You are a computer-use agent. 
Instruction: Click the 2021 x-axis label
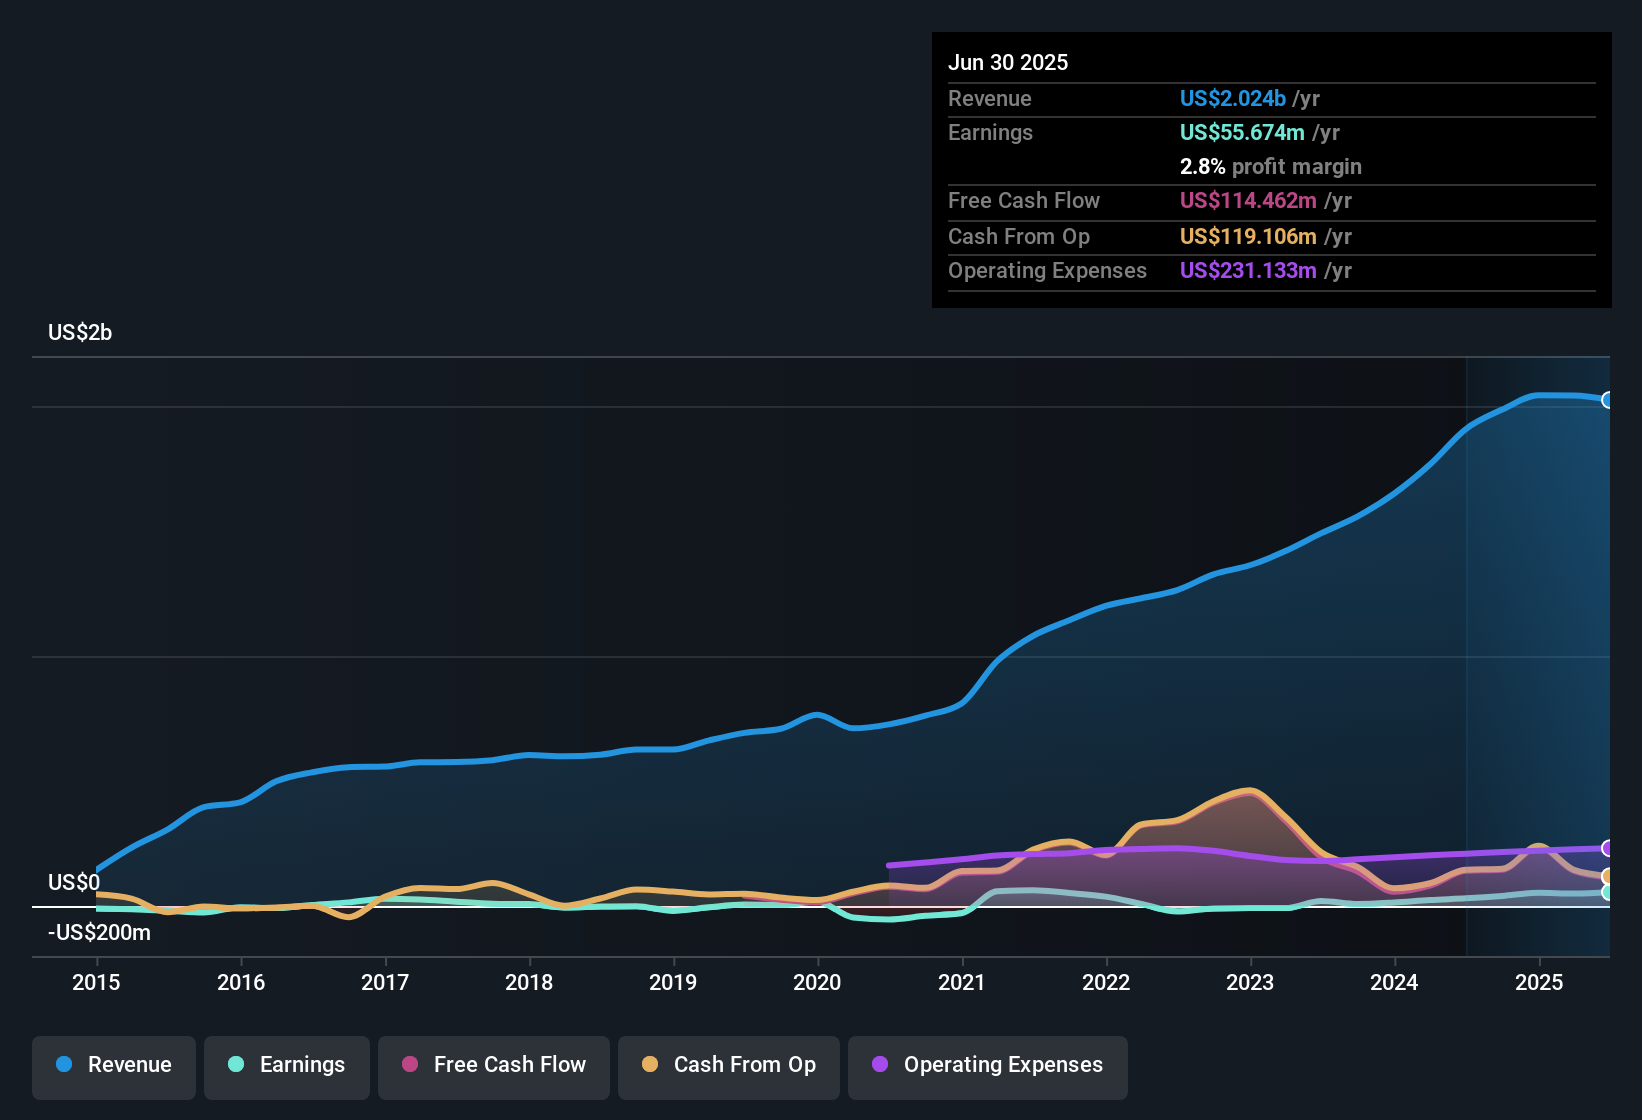click(962, 982)
